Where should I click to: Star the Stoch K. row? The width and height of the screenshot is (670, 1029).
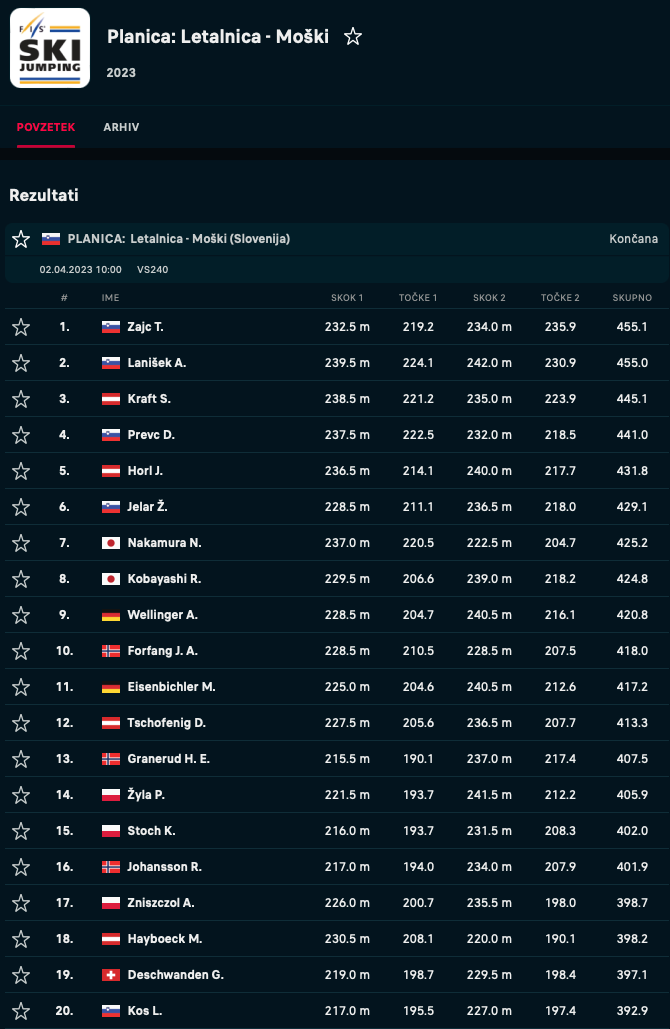(x=21, y=832)
